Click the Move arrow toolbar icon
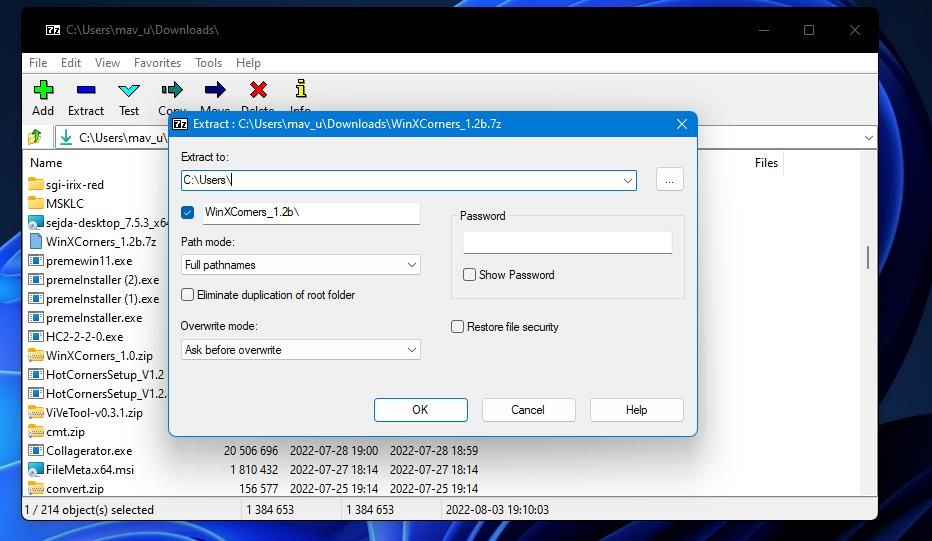This screenshot has height=541, width=932. coord(215,90)
